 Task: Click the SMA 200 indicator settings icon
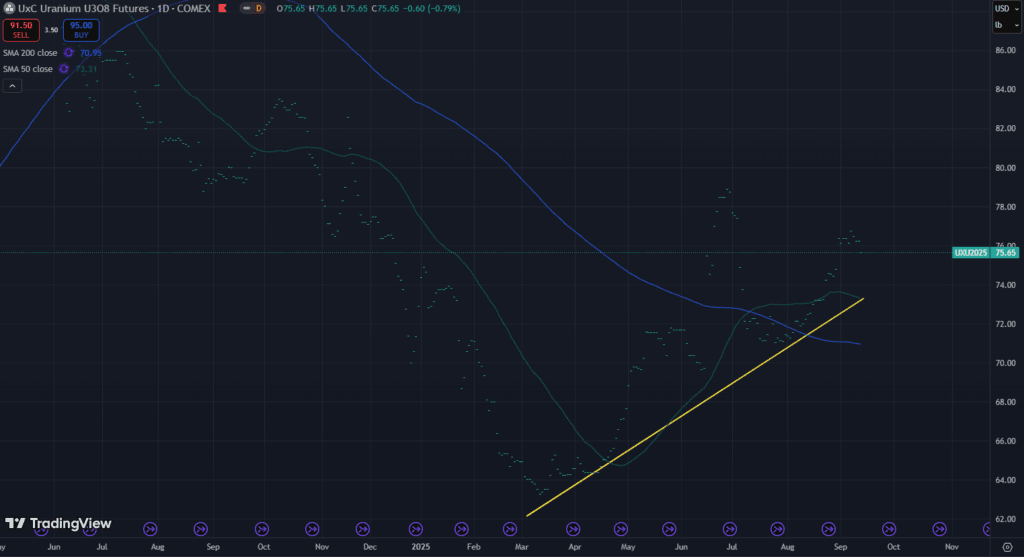(69, 52)
